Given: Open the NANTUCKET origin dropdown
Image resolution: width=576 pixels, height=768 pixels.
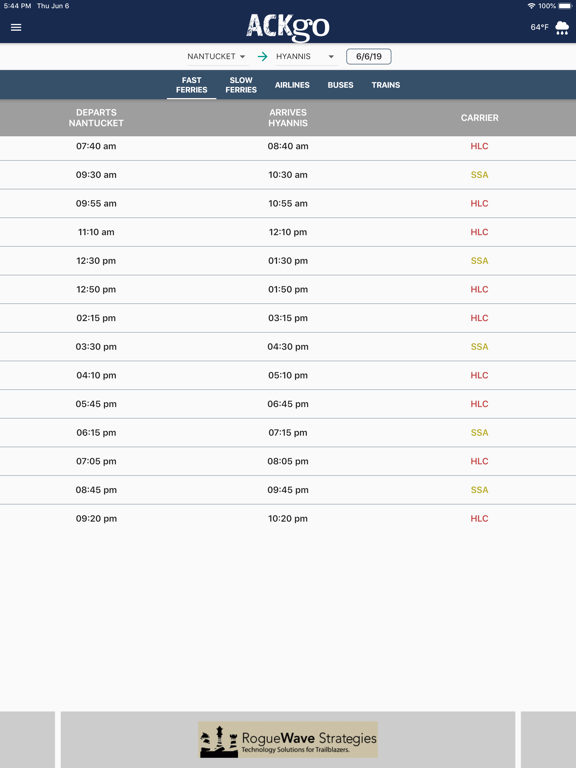Looking at the screenshot, I should pyautogui.click(x=216, y=56).
